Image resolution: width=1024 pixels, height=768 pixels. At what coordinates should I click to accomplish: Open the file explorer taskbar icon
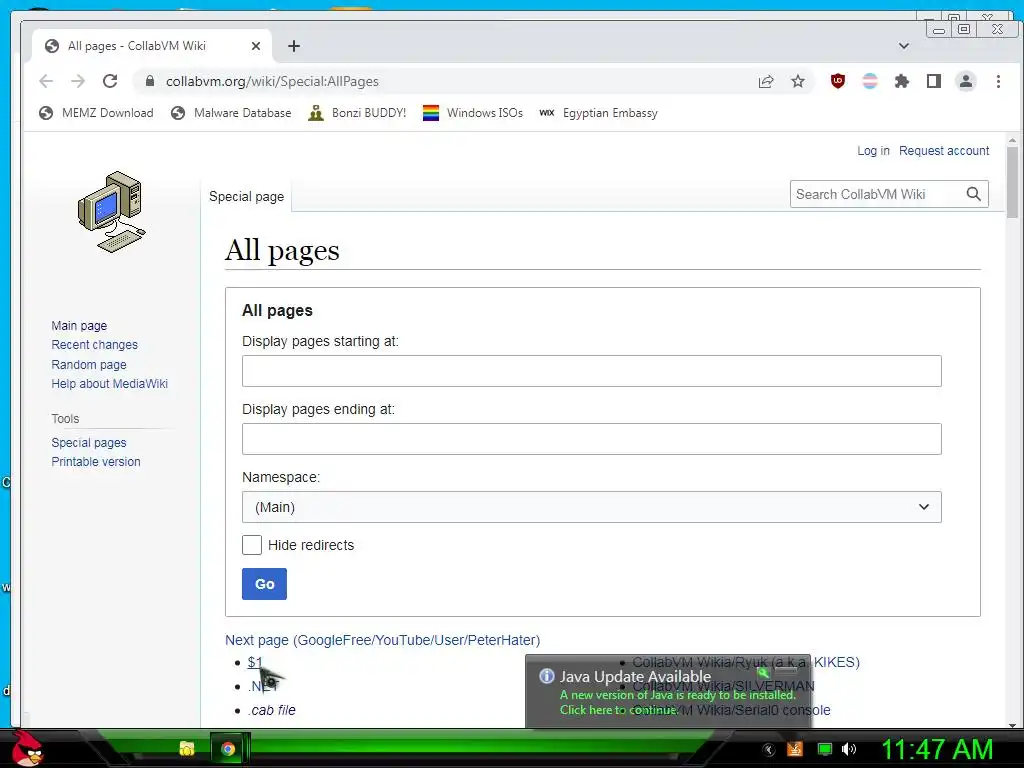[187, 749]
